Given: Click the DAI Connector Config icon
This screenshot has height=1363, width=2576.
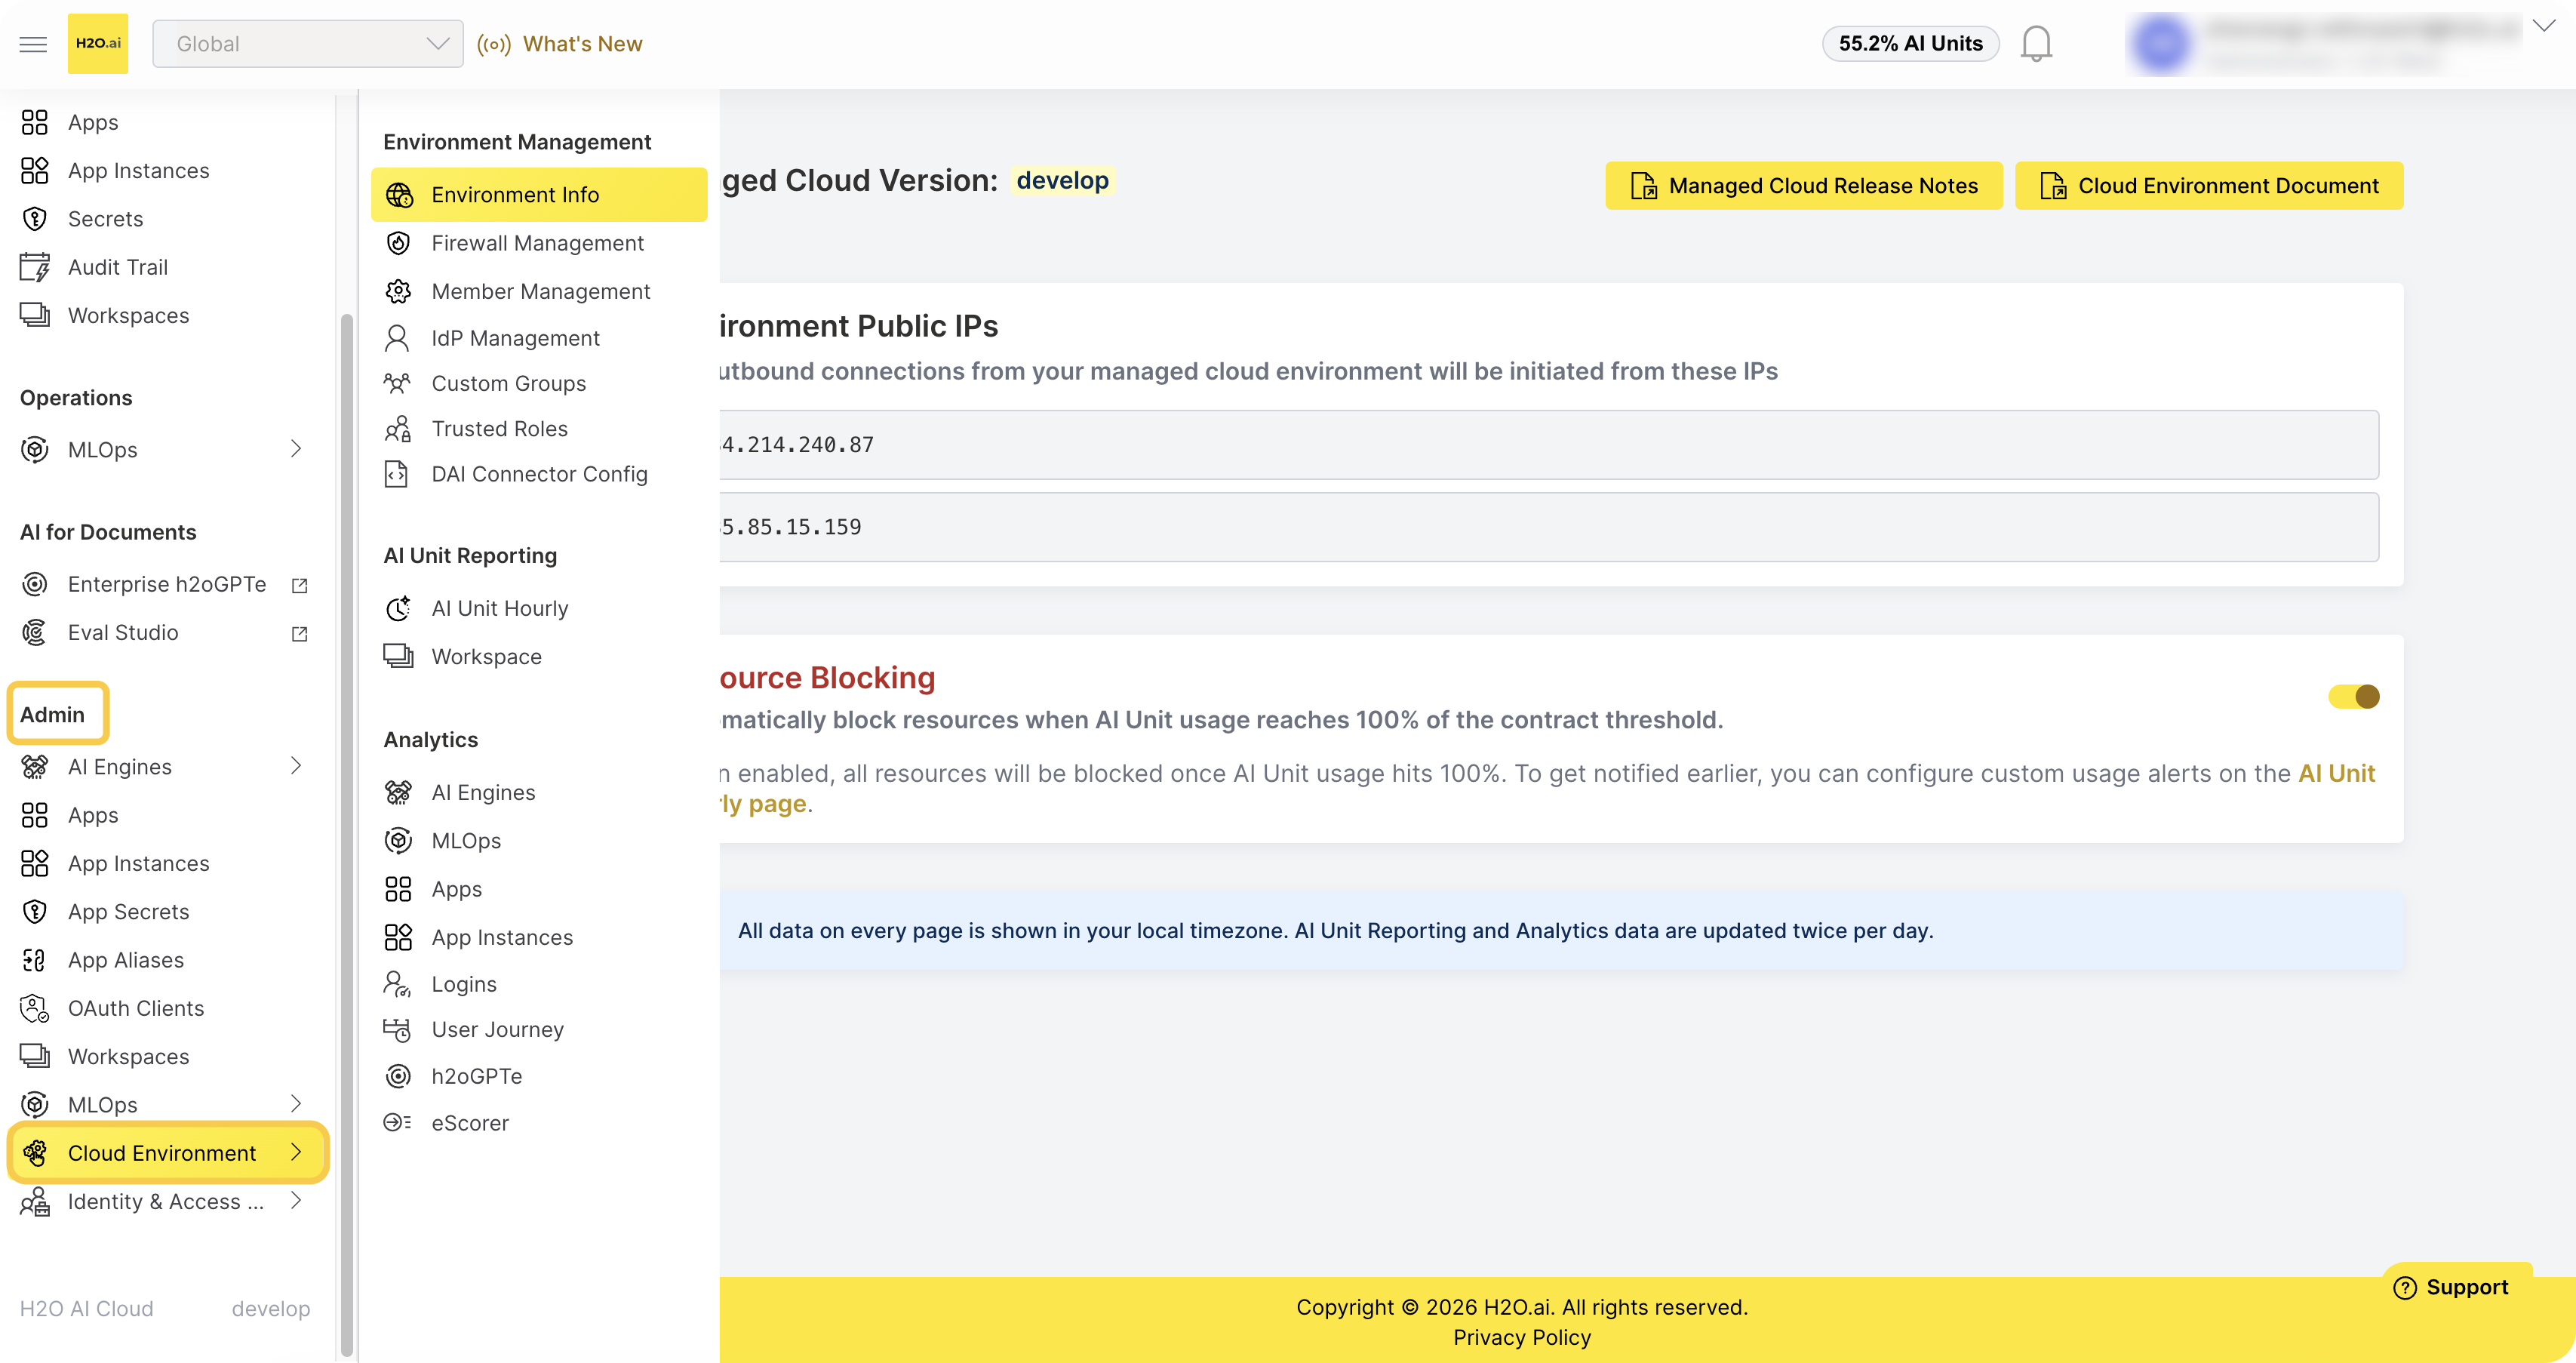Looking at the screenshot, I should (396, 474).
